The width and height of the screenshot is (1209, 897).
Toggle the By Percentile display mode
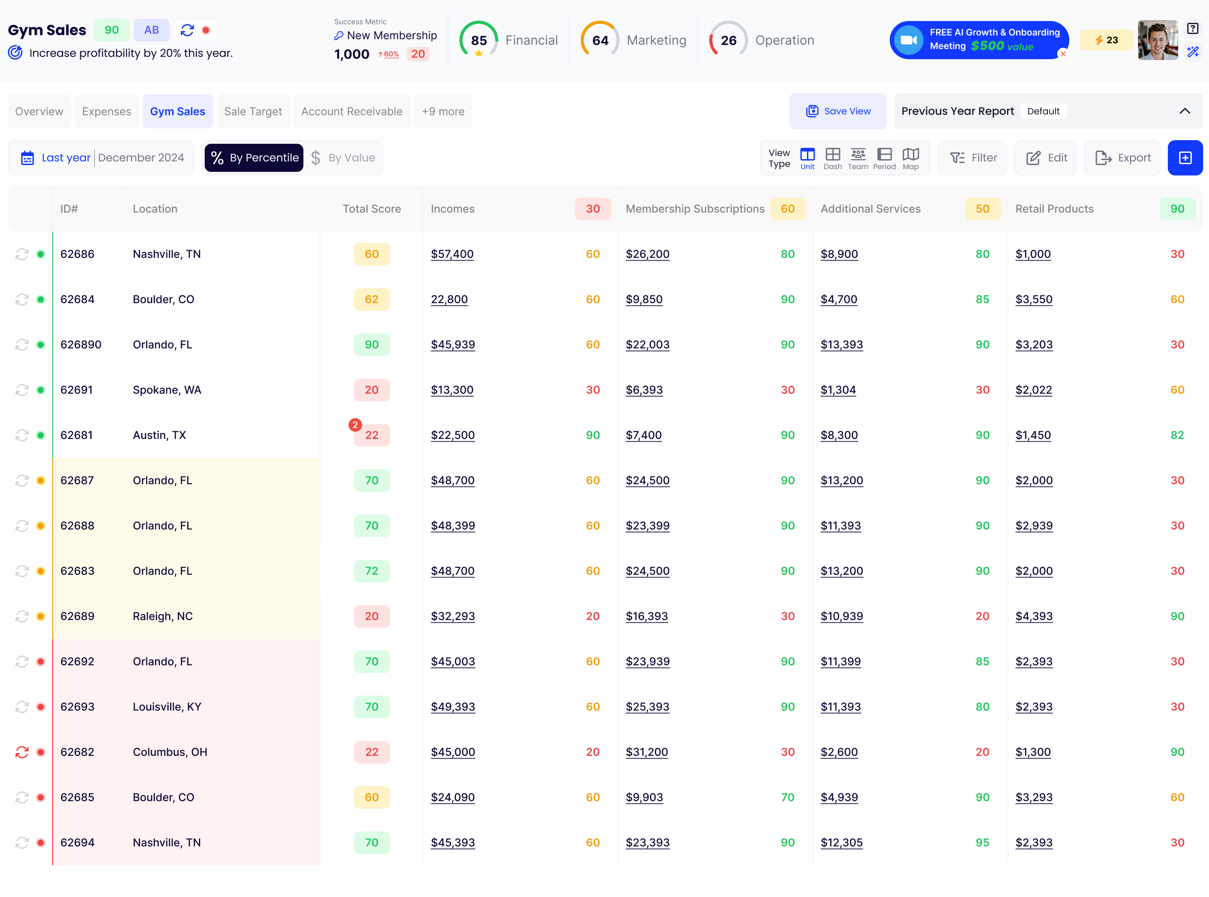coord(254,158)
